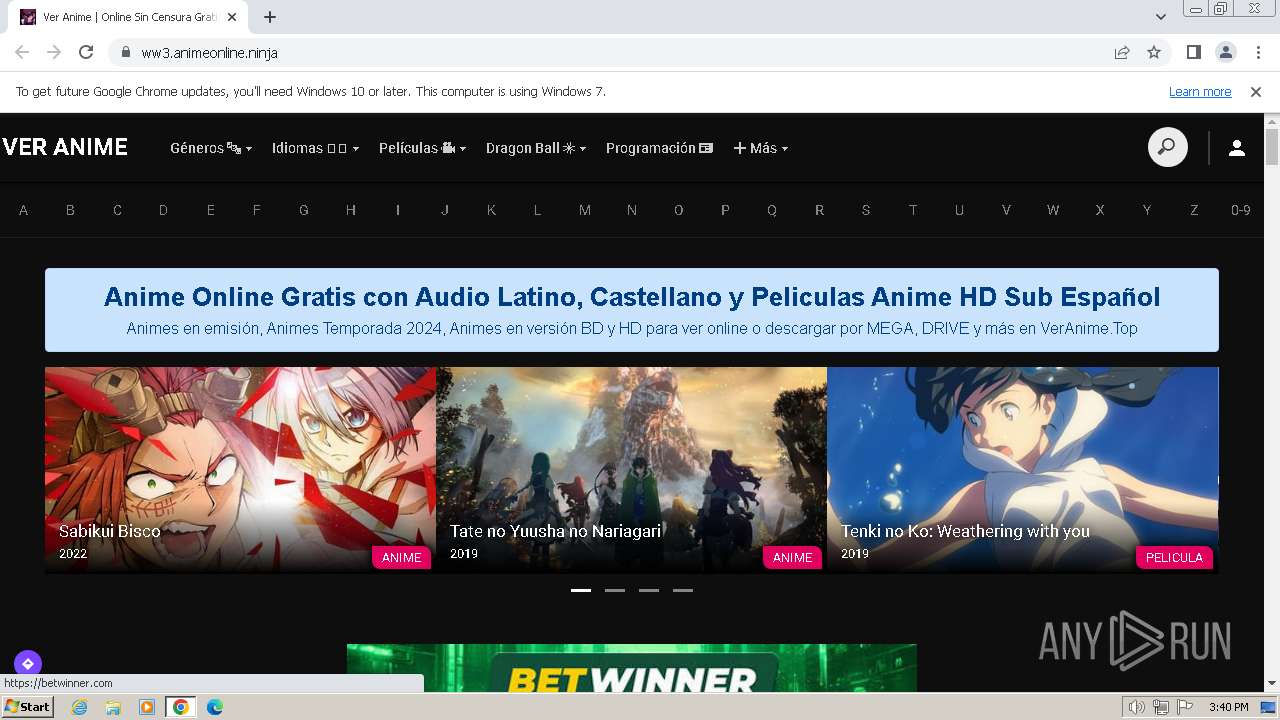Expand the Géneros dropdown menu

tap(211, 148)
